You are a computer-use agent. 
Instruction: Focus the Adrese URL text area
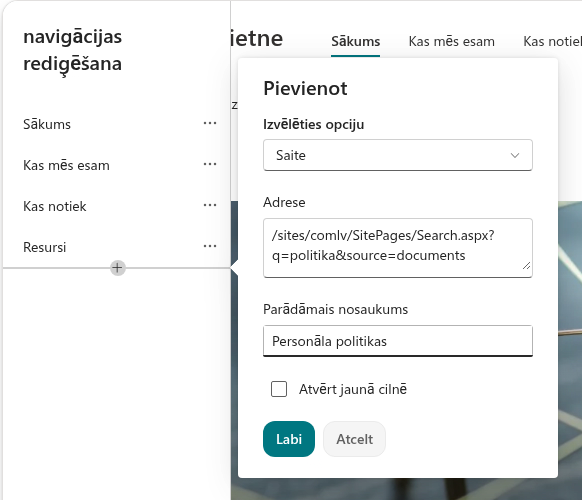click(x=398, y=248)
